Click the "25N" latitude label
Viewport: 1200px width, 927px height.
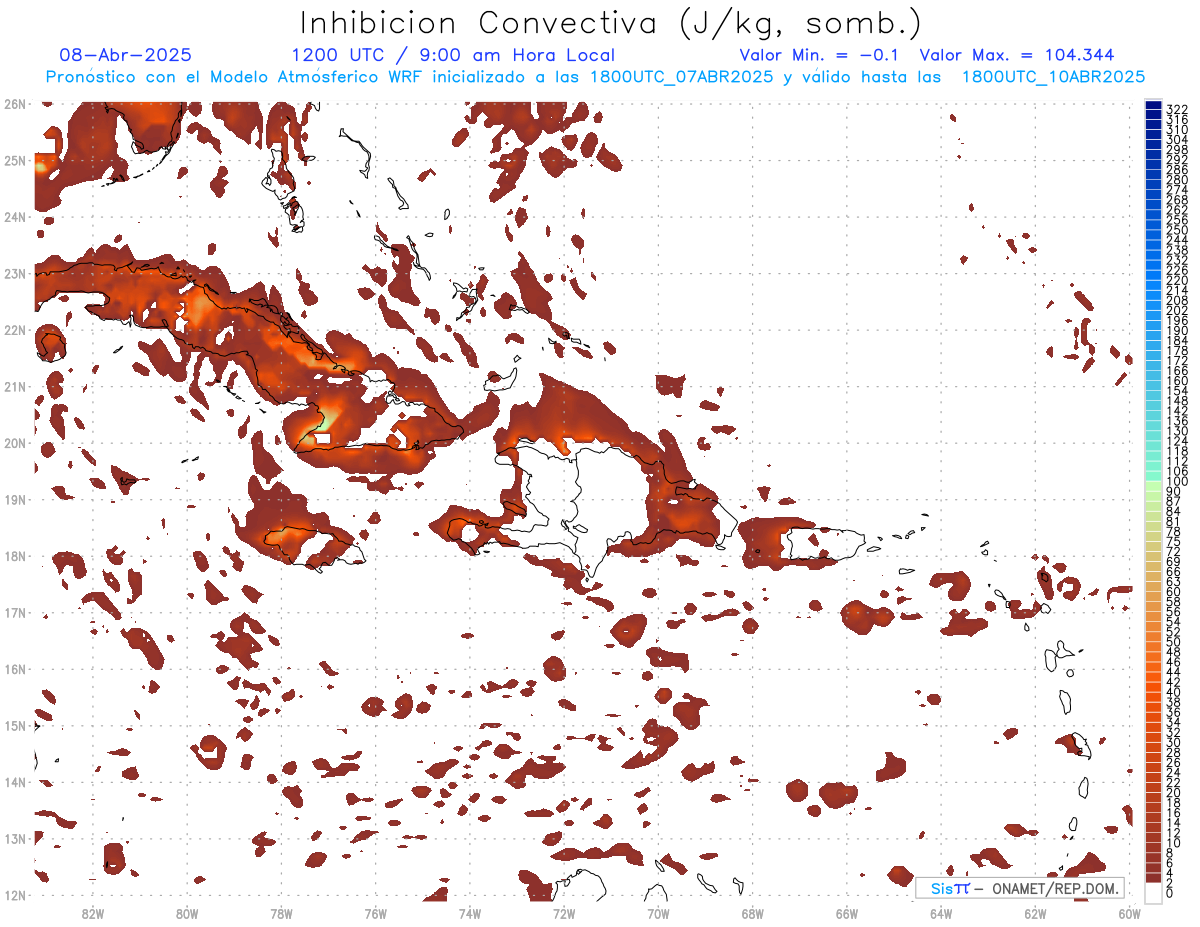click(x=15, y=160)
